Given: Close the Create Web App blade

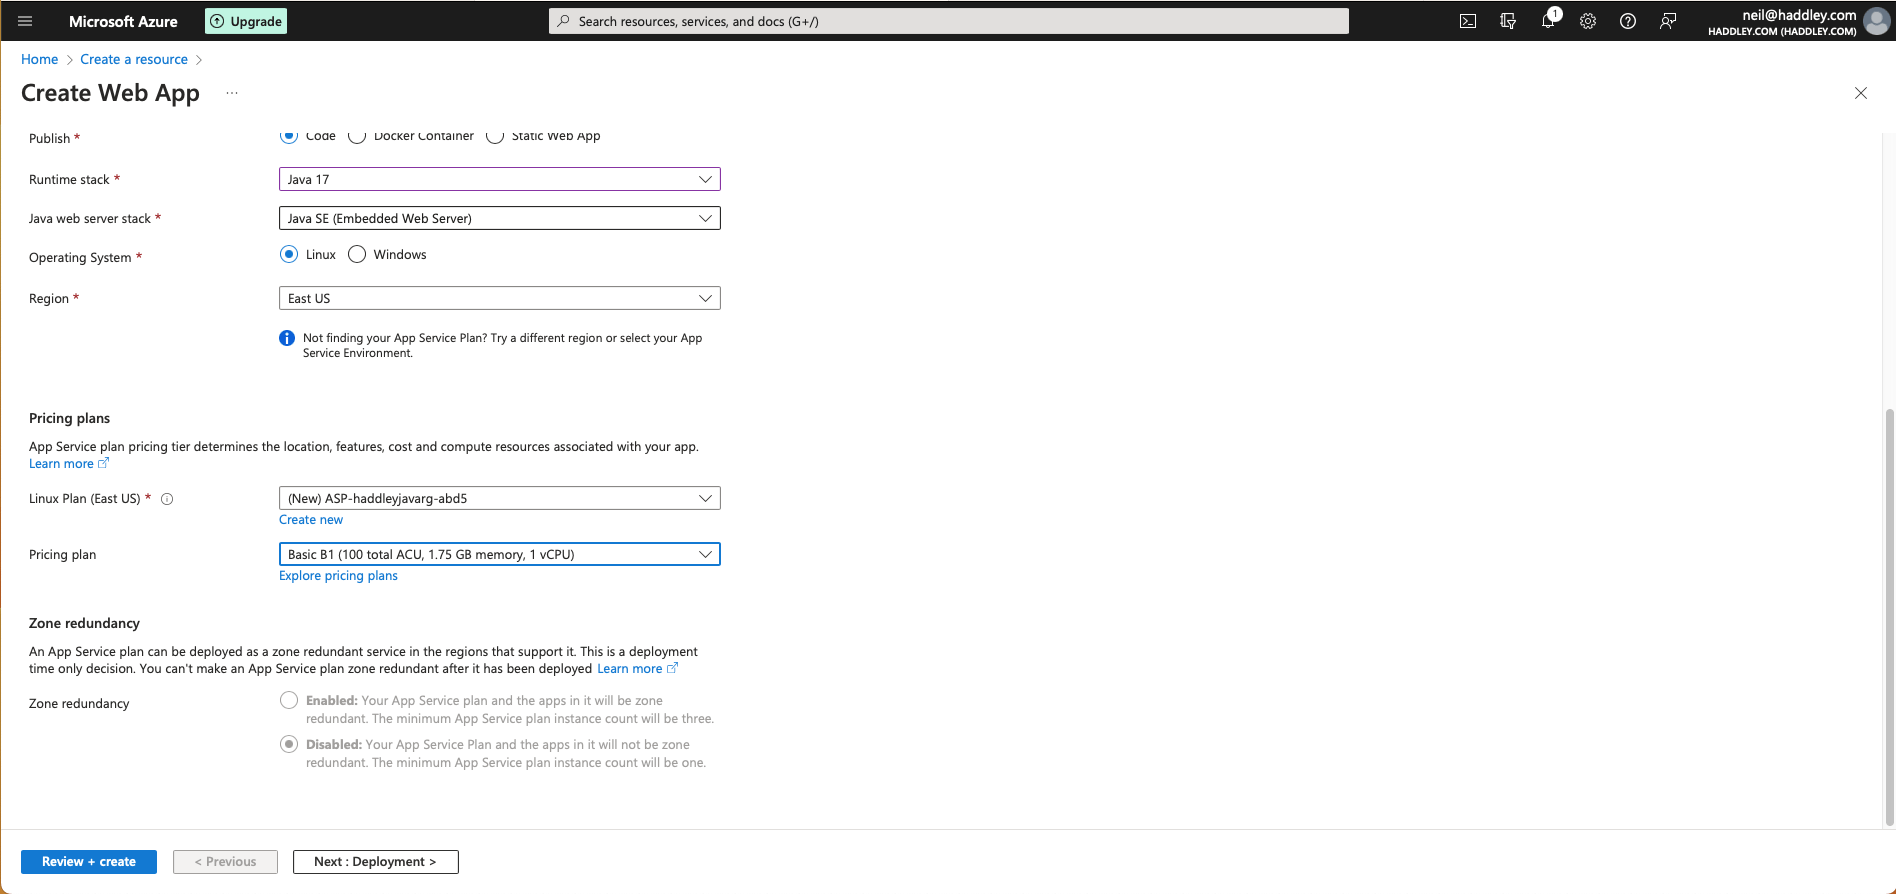Looking at the screenshot, I should coord(1861,93).
